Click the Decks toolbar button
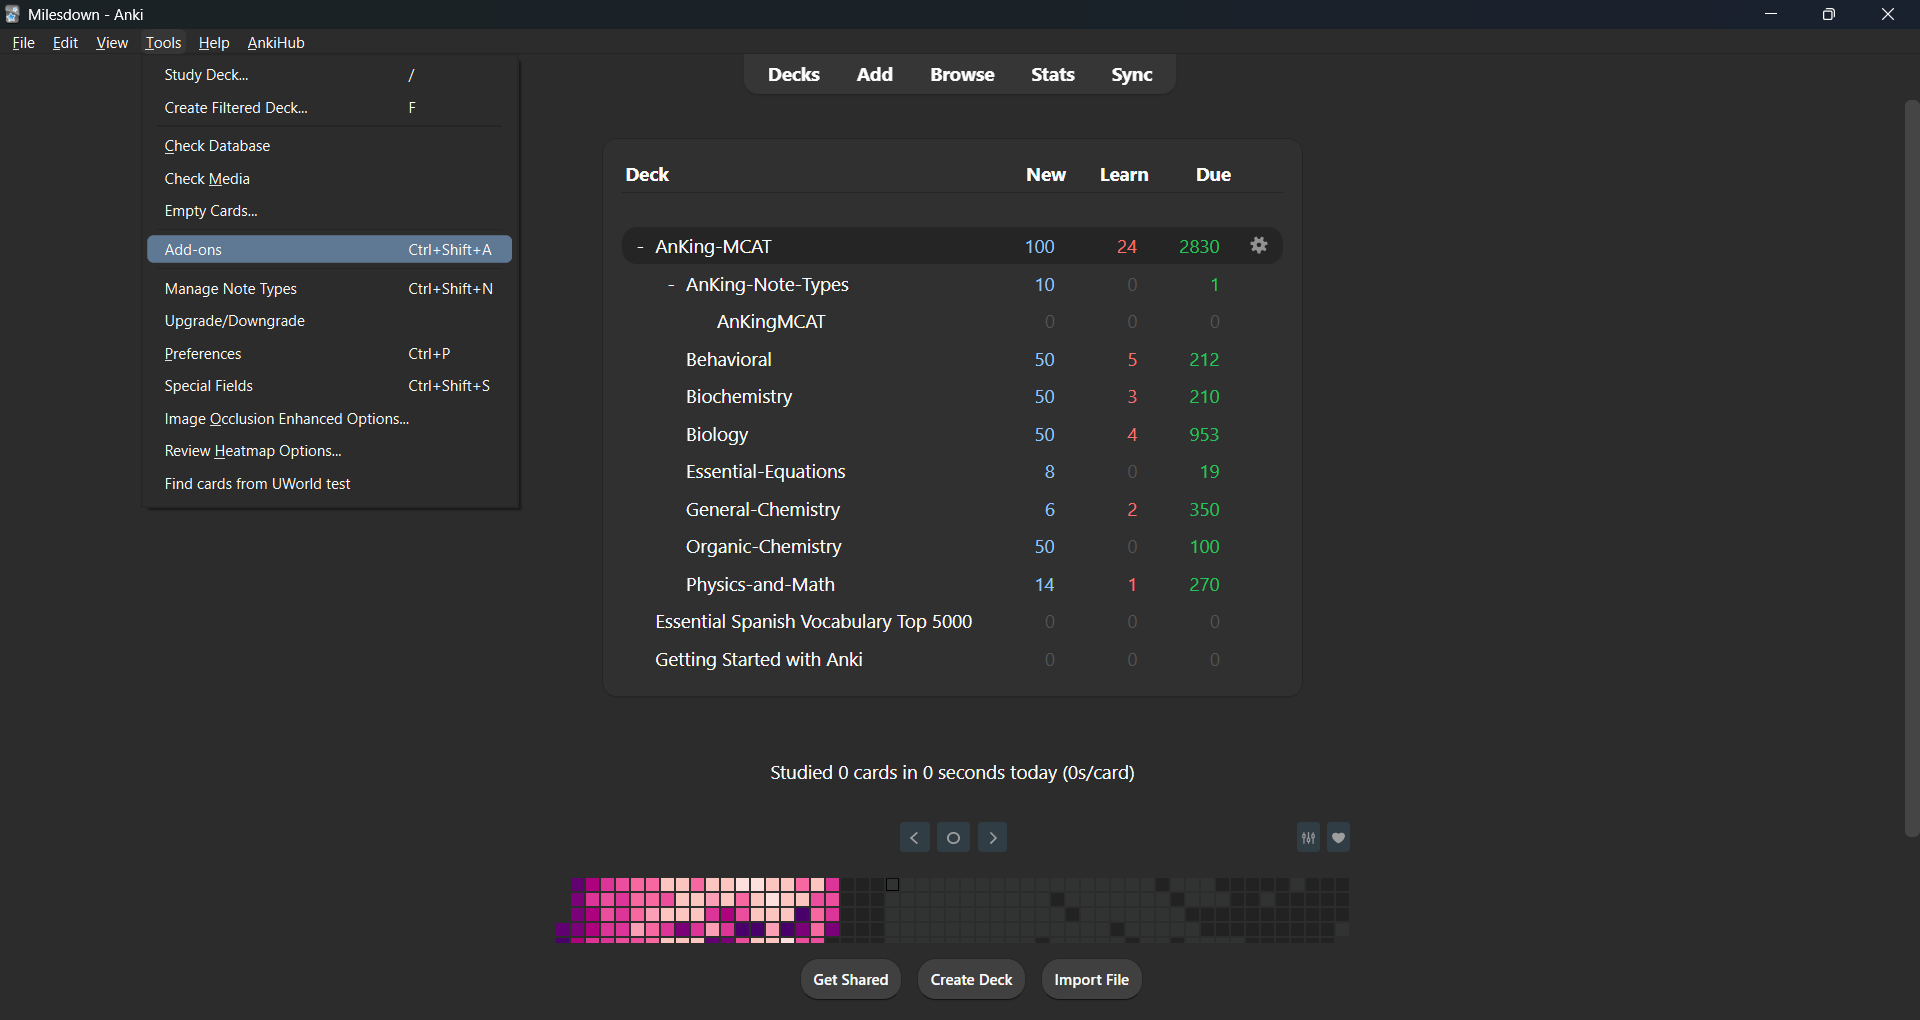1920x1020 pixels. coord(794,75)
